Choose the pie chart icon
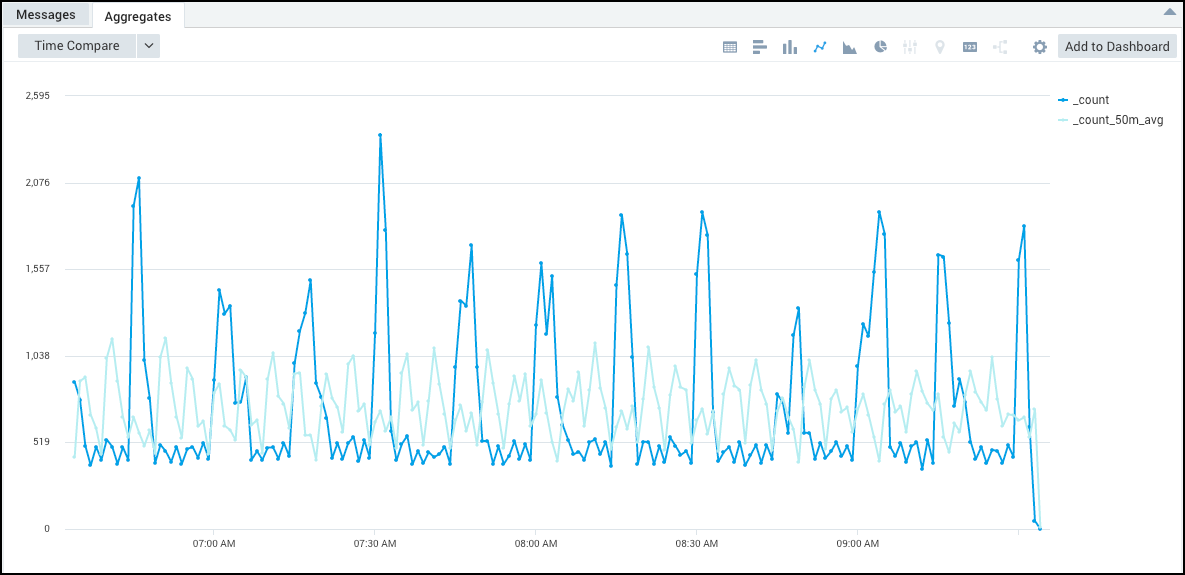 pyautogui.click(x=880, y=47)
